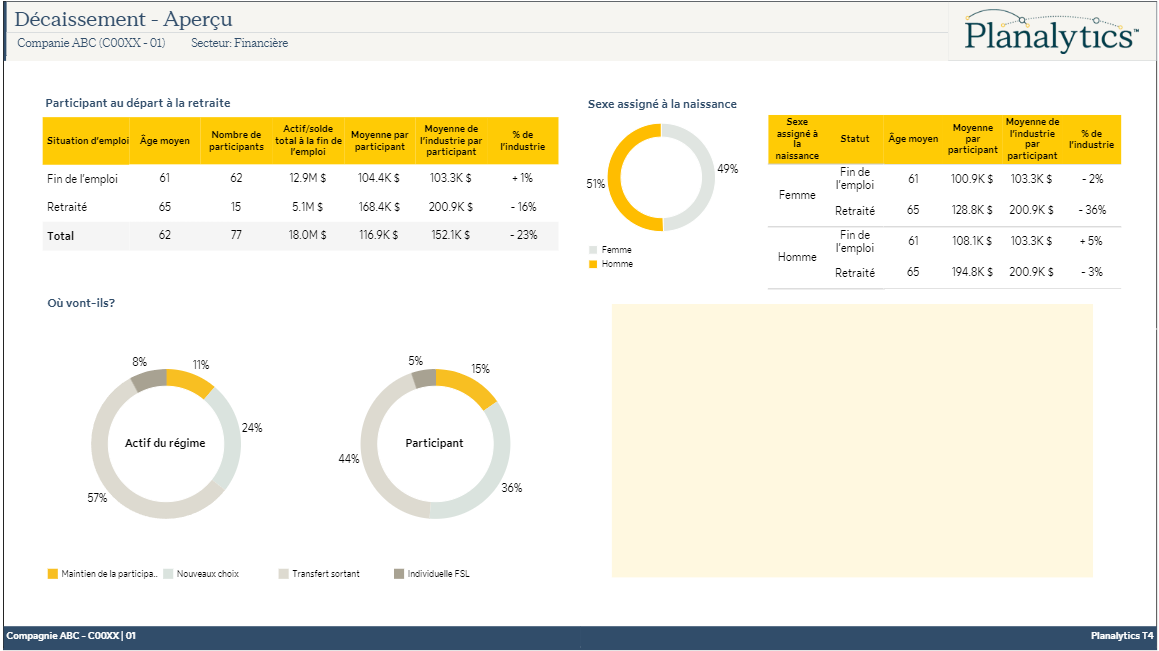
Task: Select the Homme legend color swatch
Action: click(593, 264)
